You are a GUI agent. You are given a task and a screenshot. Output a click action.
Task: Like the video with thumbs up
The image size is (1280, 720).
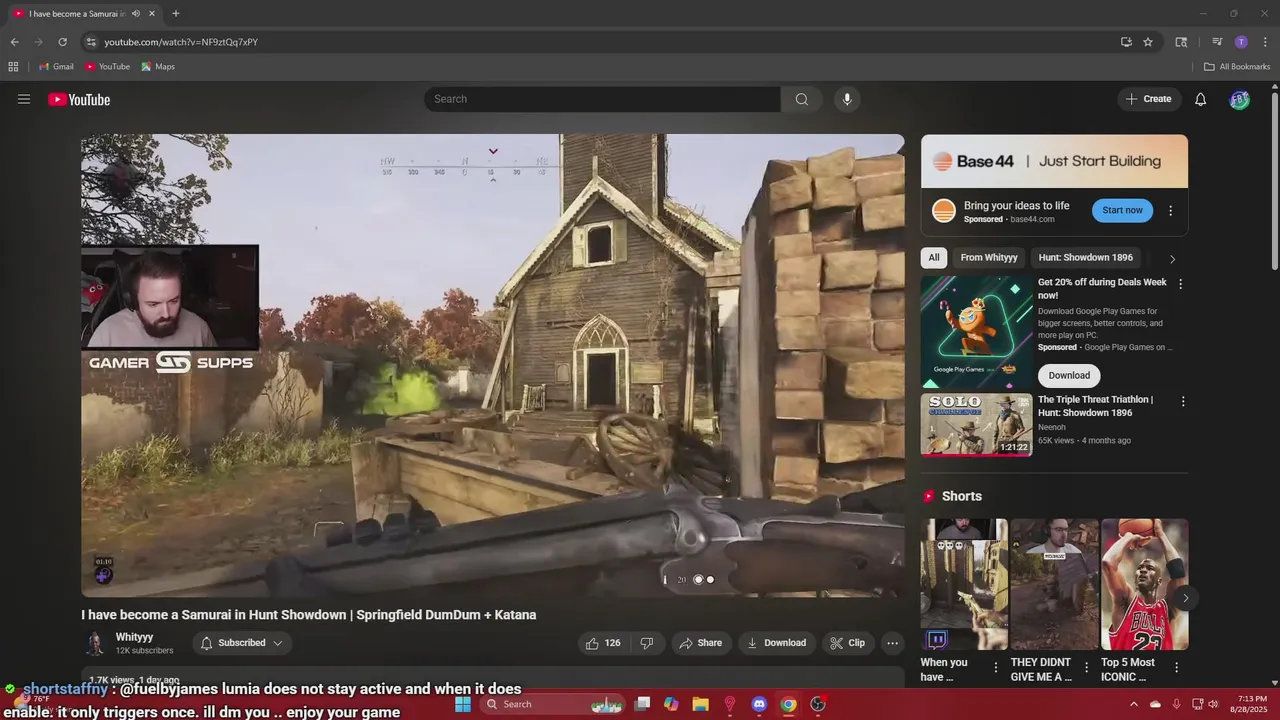(603, 643)
